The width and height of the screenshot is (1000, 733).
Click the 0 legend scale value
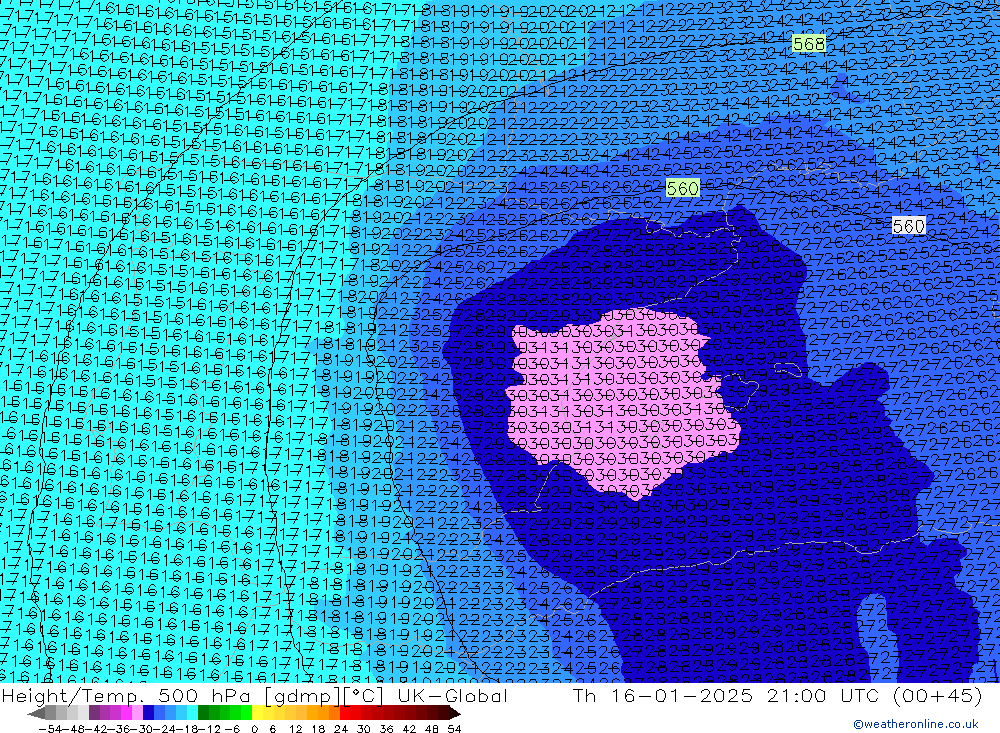pos(254,729)
